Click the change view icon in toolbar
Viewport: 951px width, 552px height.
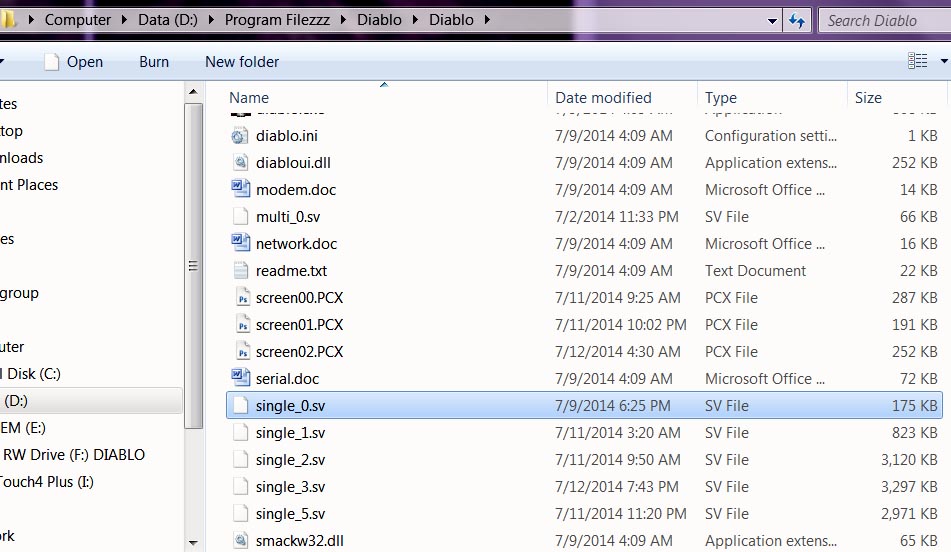pyautogui.click(x=918, y=61)
